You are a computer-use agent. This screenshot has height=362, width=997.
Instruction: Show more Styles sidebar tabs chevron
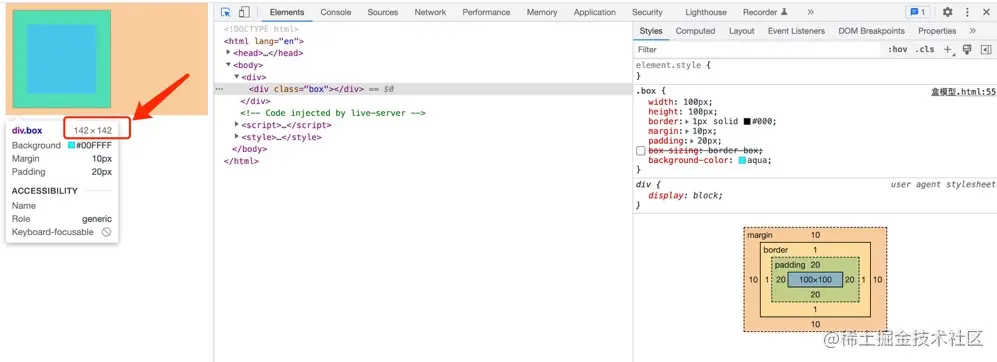click(x=972, y=31)
